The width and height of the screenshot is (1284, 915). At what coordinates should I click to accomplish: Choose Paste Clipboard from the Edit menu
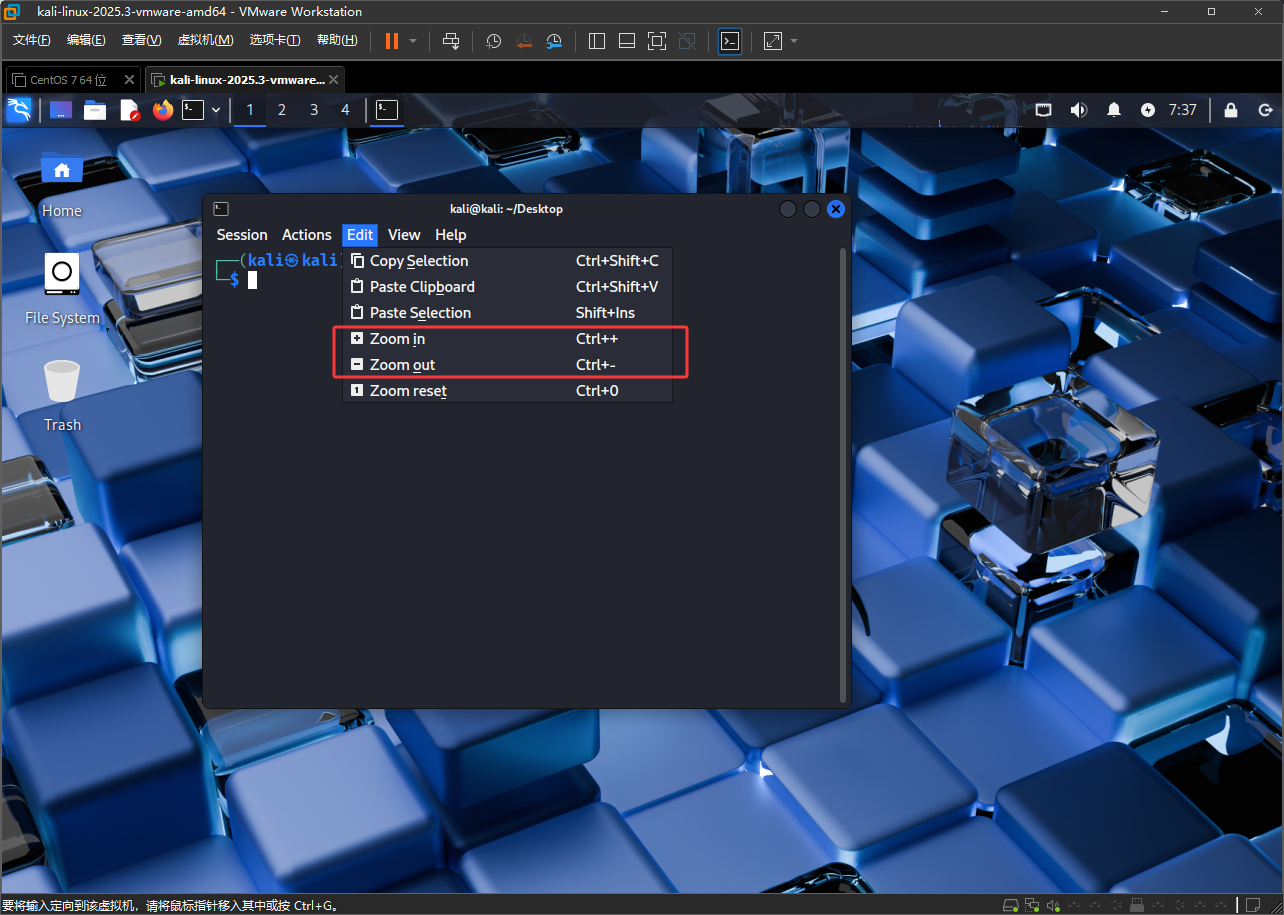coord(507,287)
